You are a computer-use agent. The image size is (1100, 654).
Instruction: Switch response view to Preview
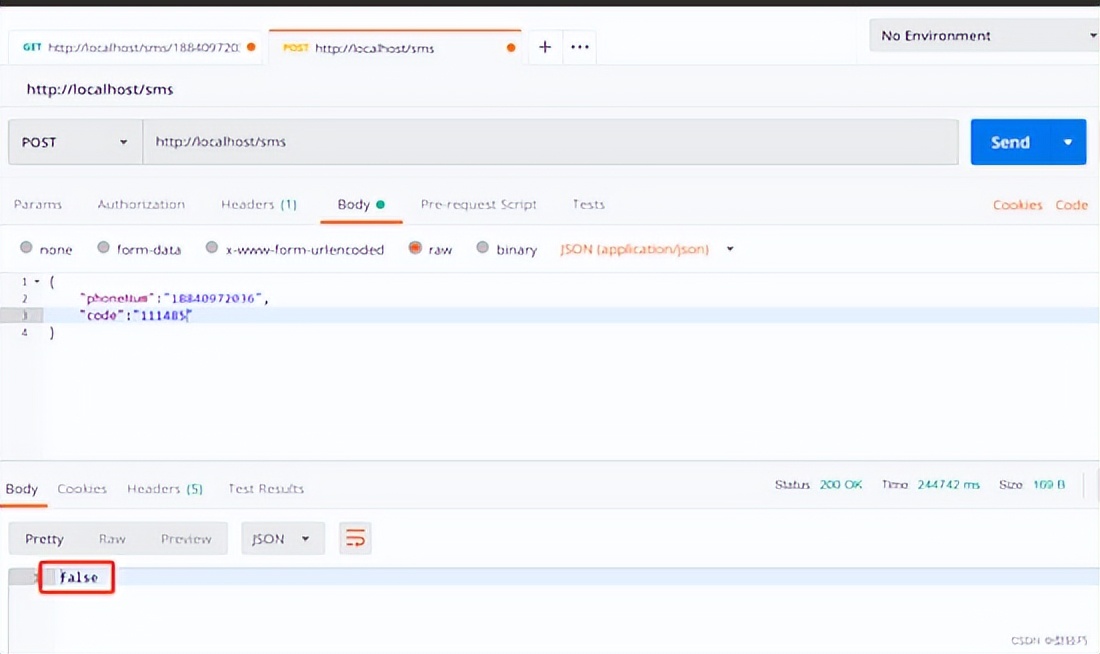[186, 539]
